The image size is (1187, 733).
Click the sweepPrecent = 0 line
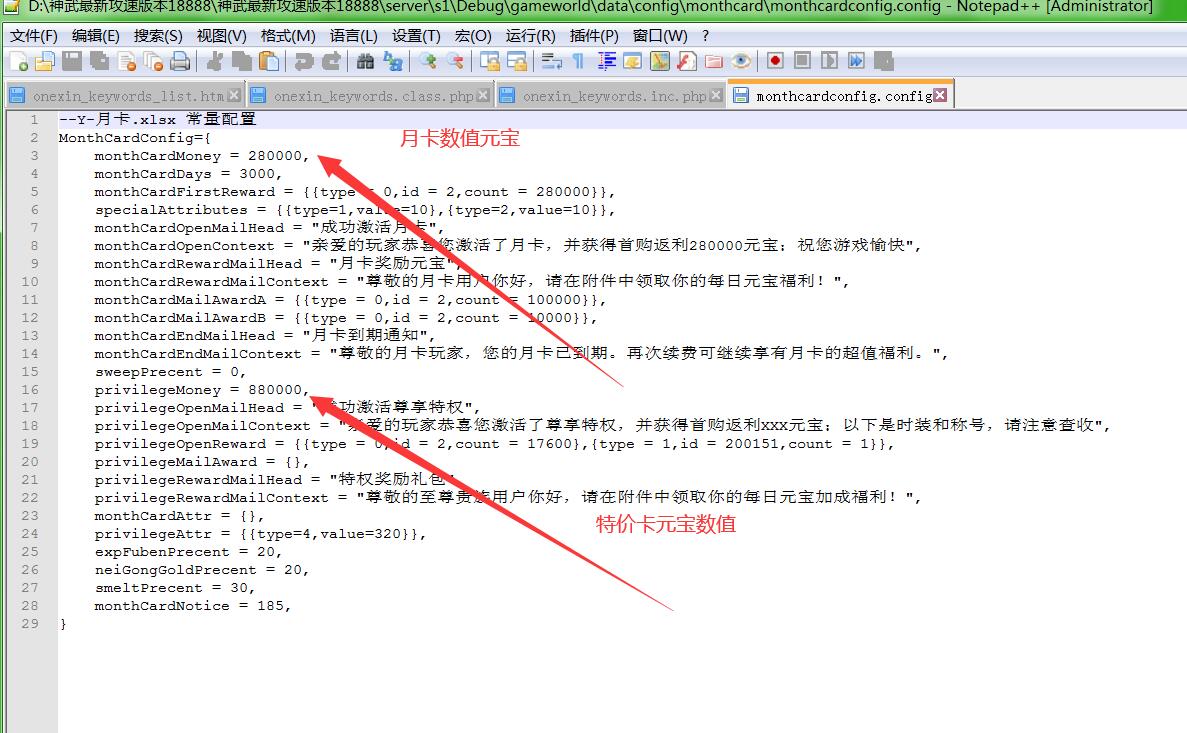[170, 372]
